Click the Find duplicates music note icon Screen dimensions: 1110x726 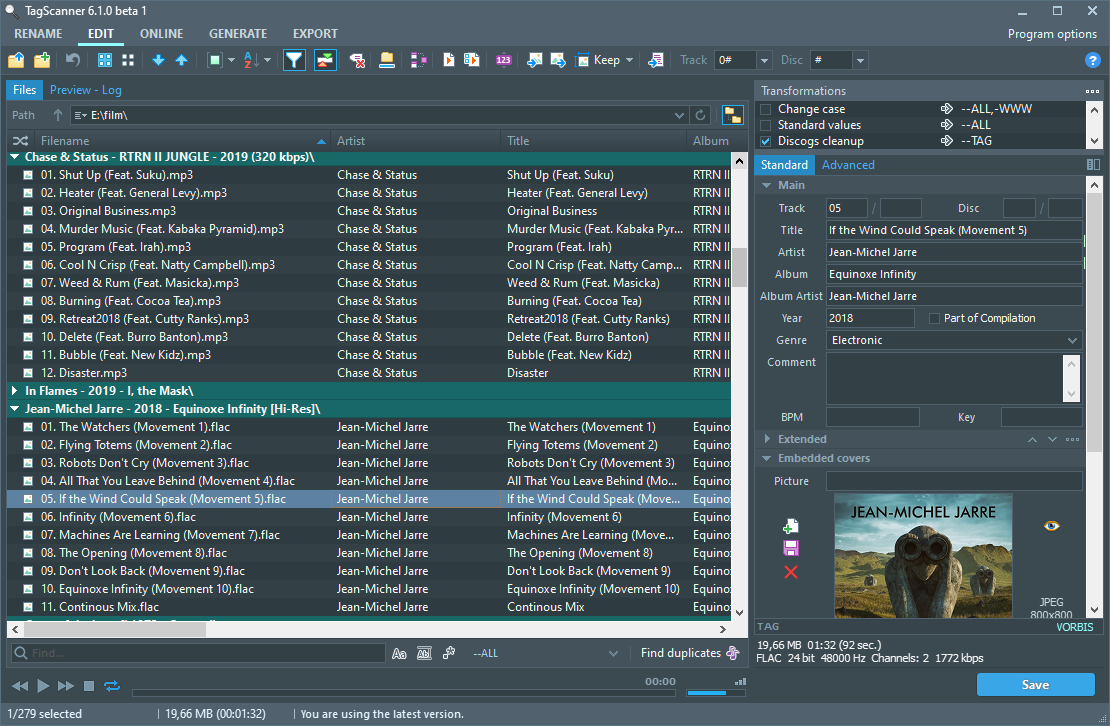point(733,652)
